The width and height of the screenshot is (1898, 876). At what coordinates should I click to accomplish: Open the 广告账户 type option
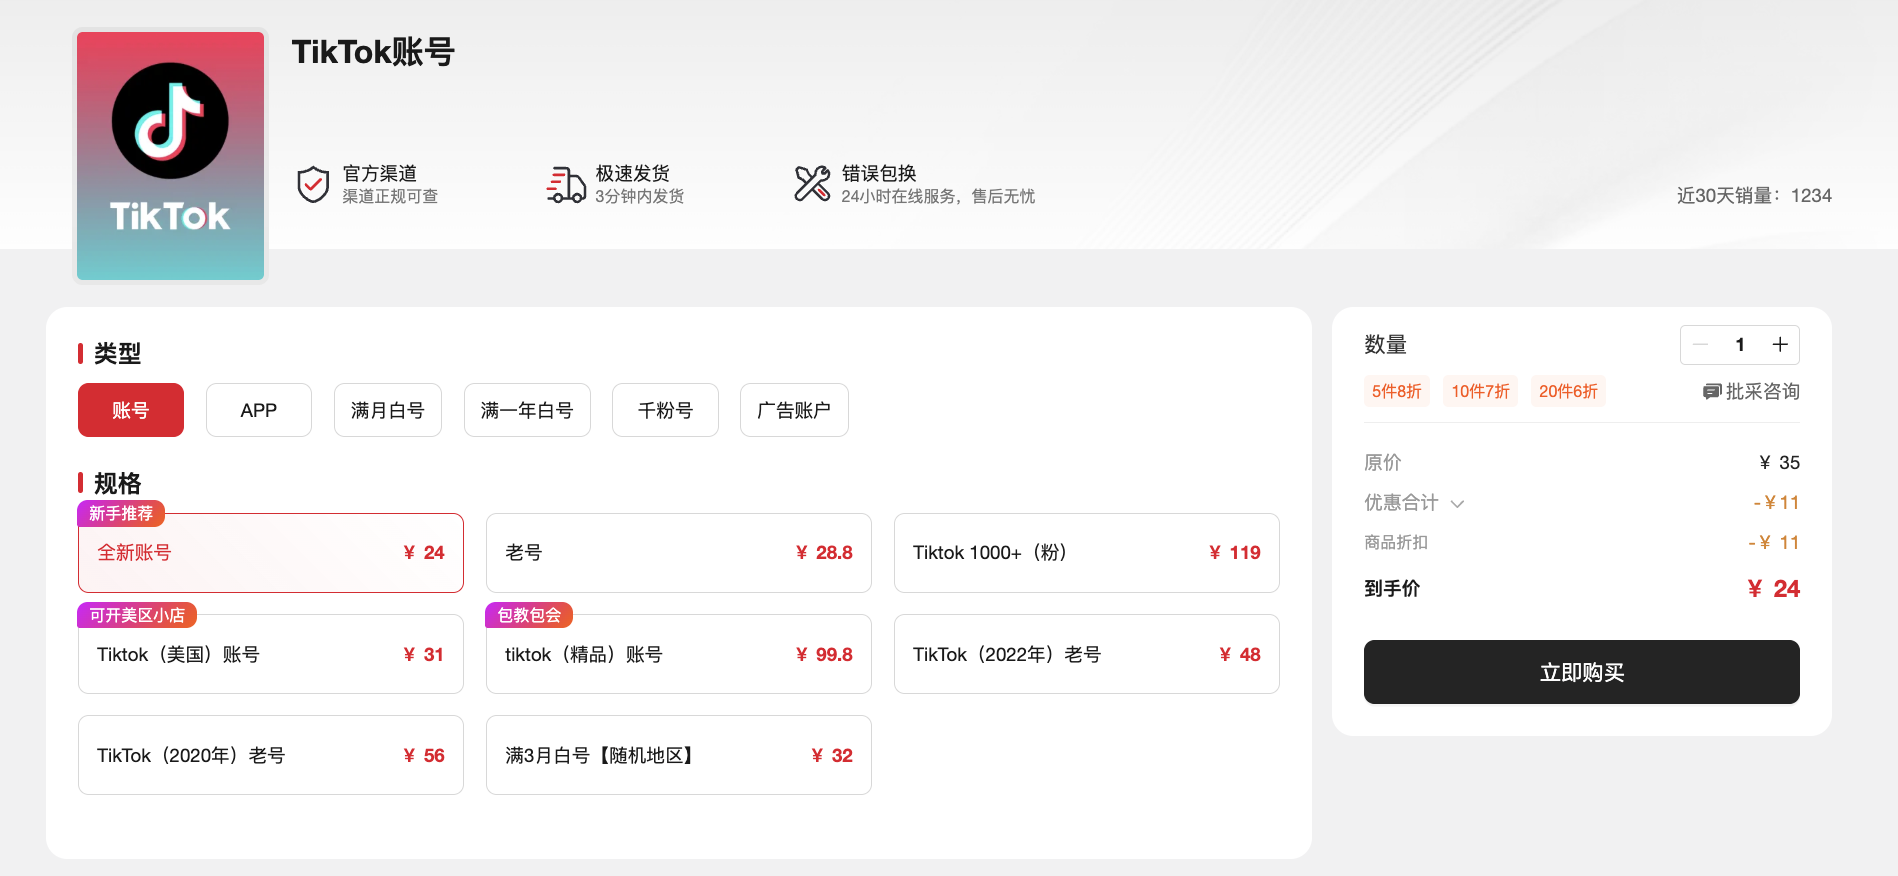pyautogui.click(x=794, y=410)
